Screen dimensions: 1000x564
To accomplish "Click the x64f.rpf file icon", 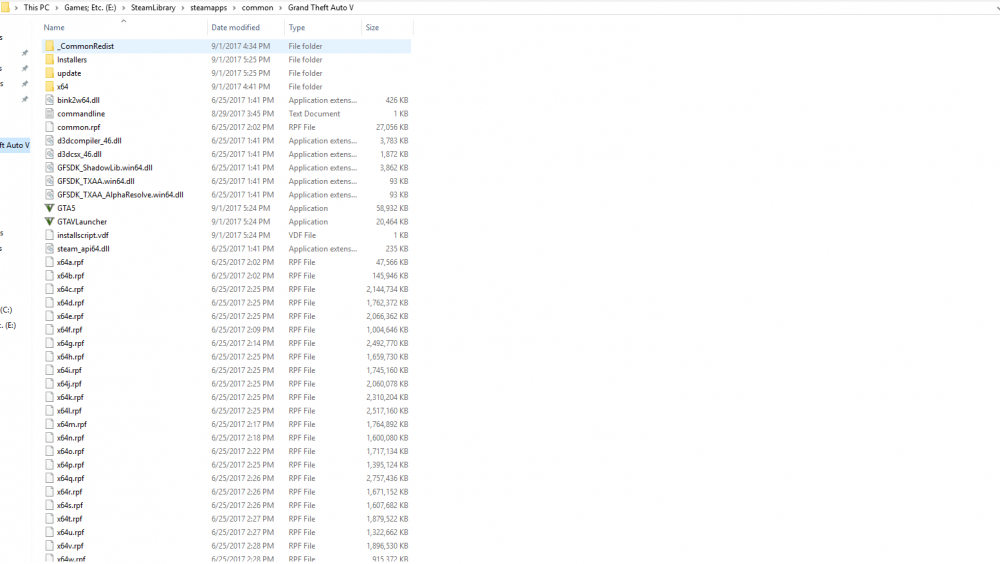I will (x=50, y=330).
